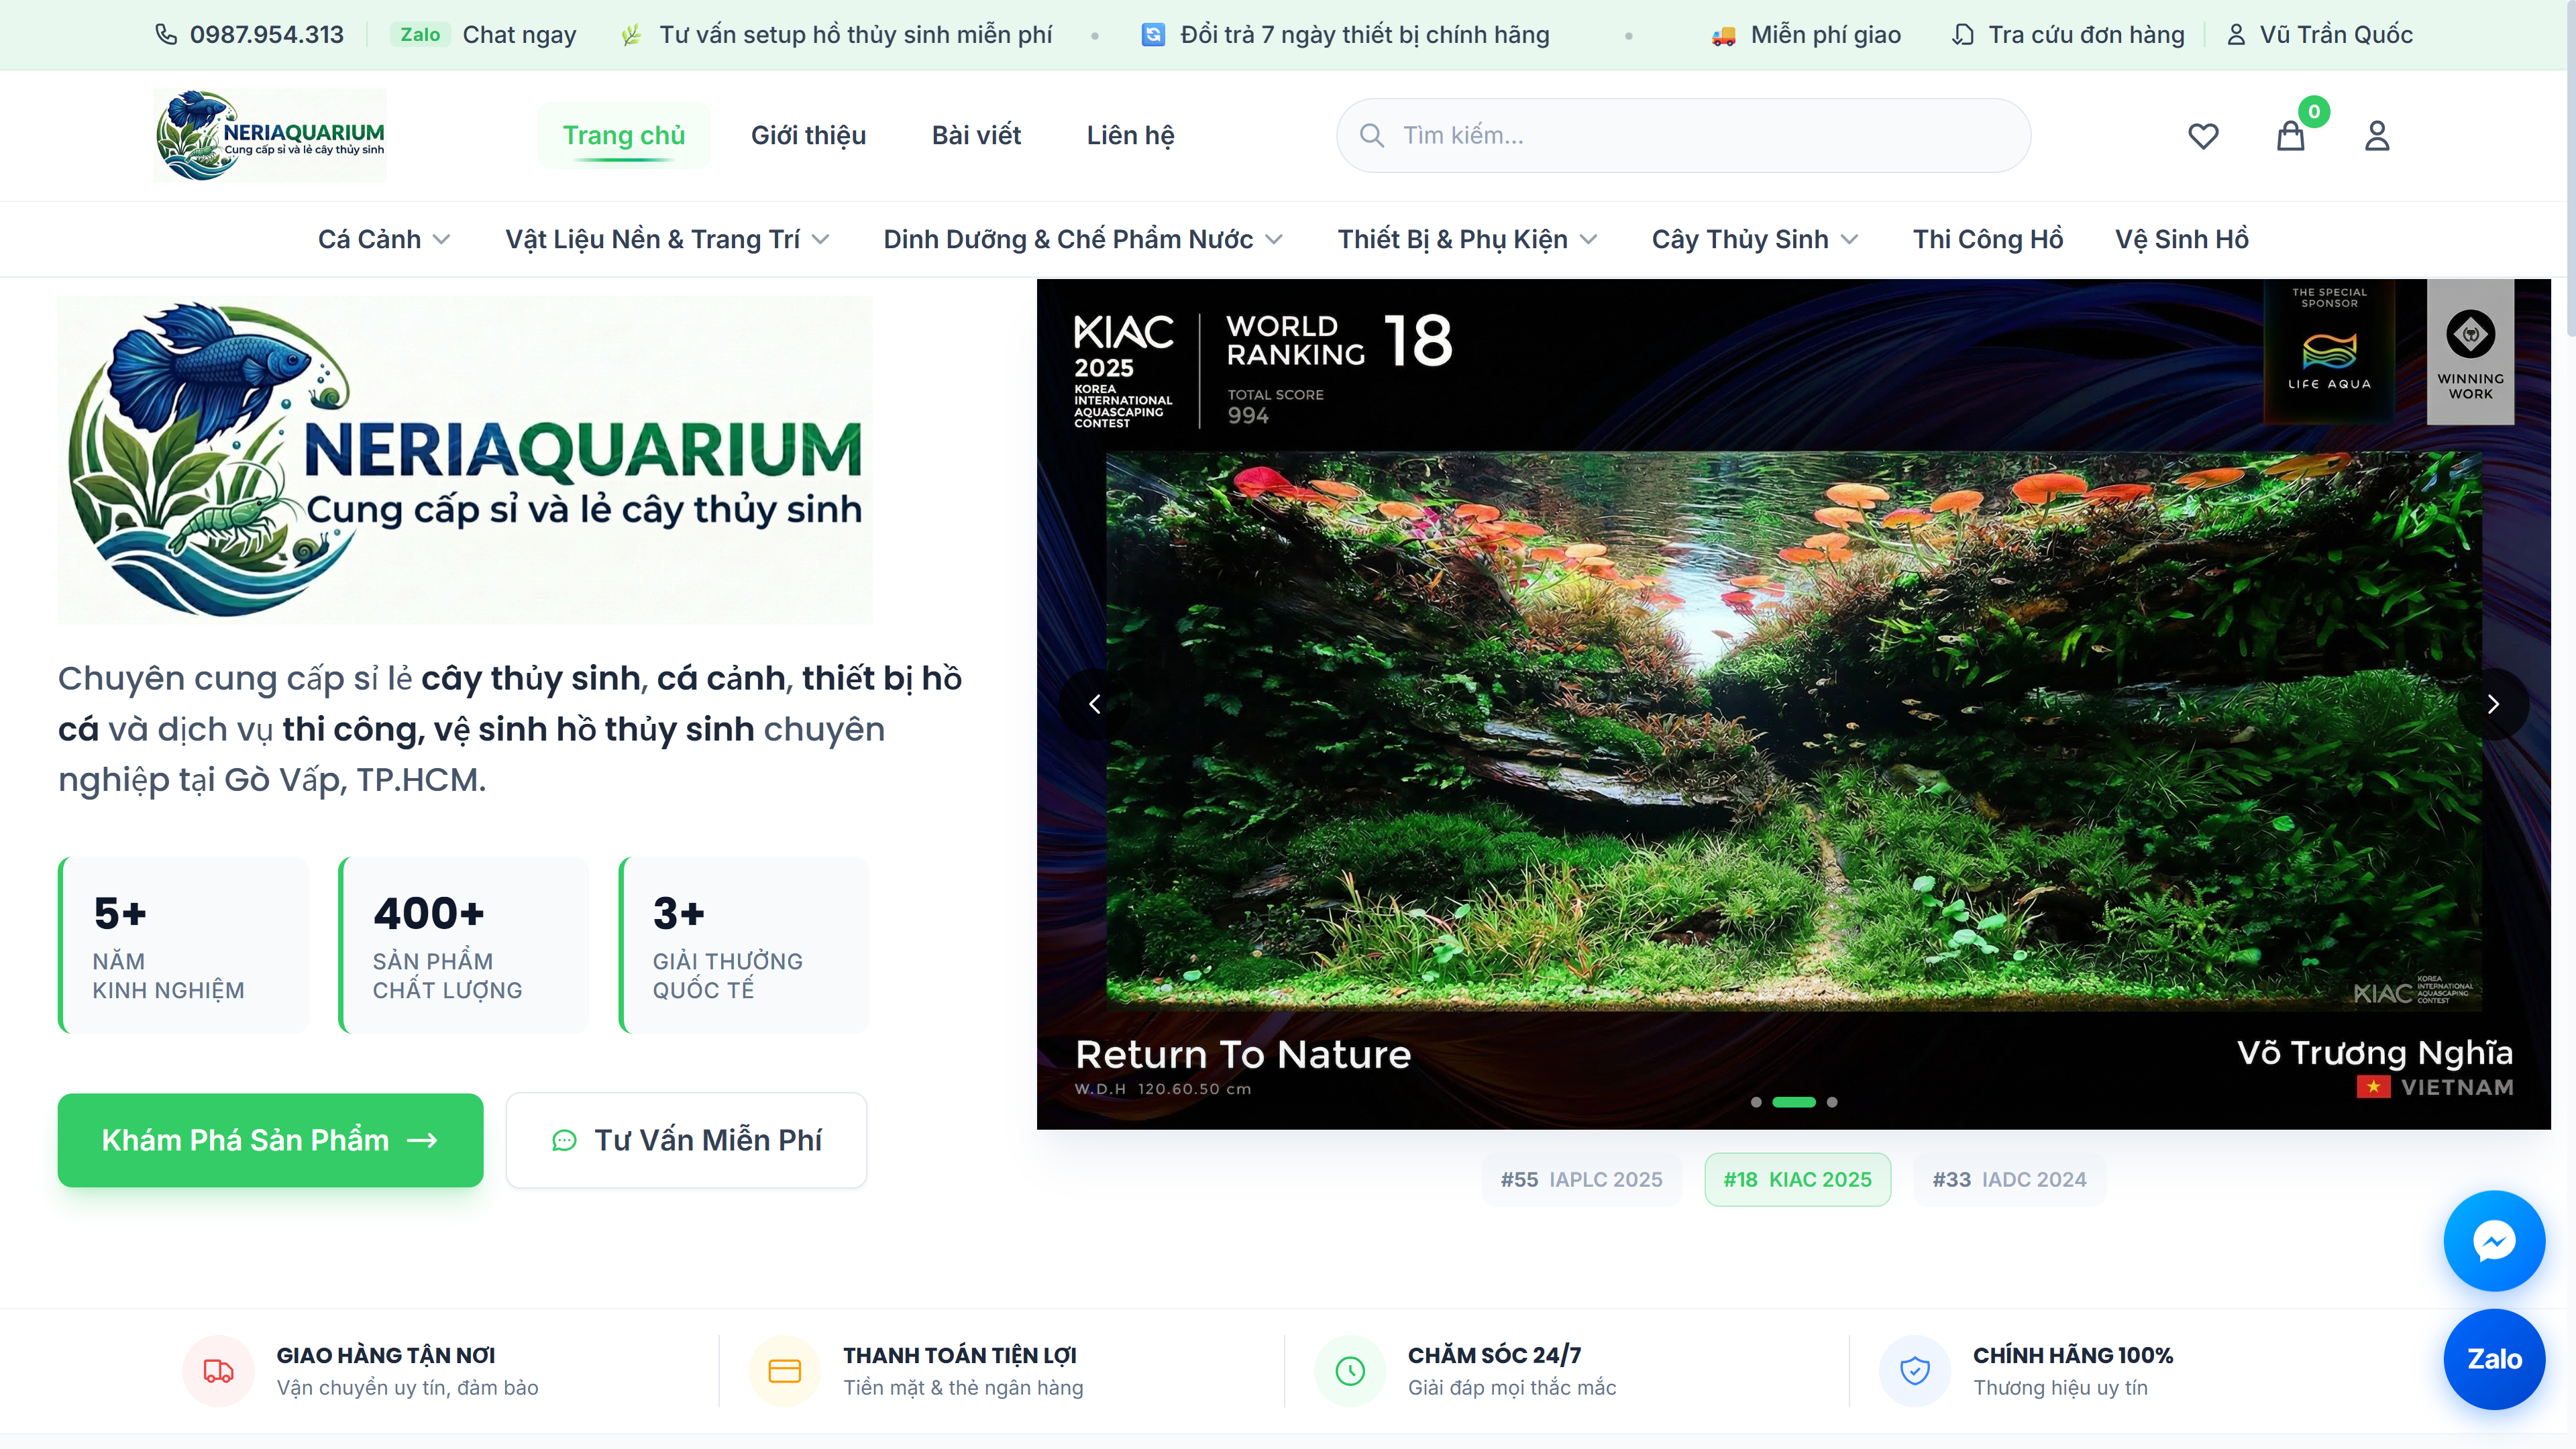Expand the Thiết Bị & Phụ Kiện menu
Viewport: 2576px width, 1449px height.
click(x=1467, y=240)
